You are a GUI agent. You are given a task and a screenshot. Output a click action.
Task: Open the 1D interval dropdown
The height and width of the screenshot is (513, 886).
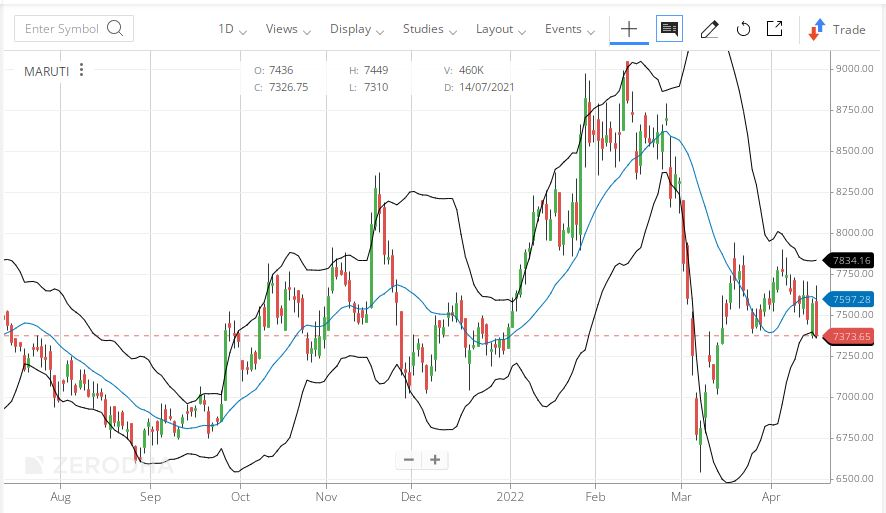click(x=232, y=29)
